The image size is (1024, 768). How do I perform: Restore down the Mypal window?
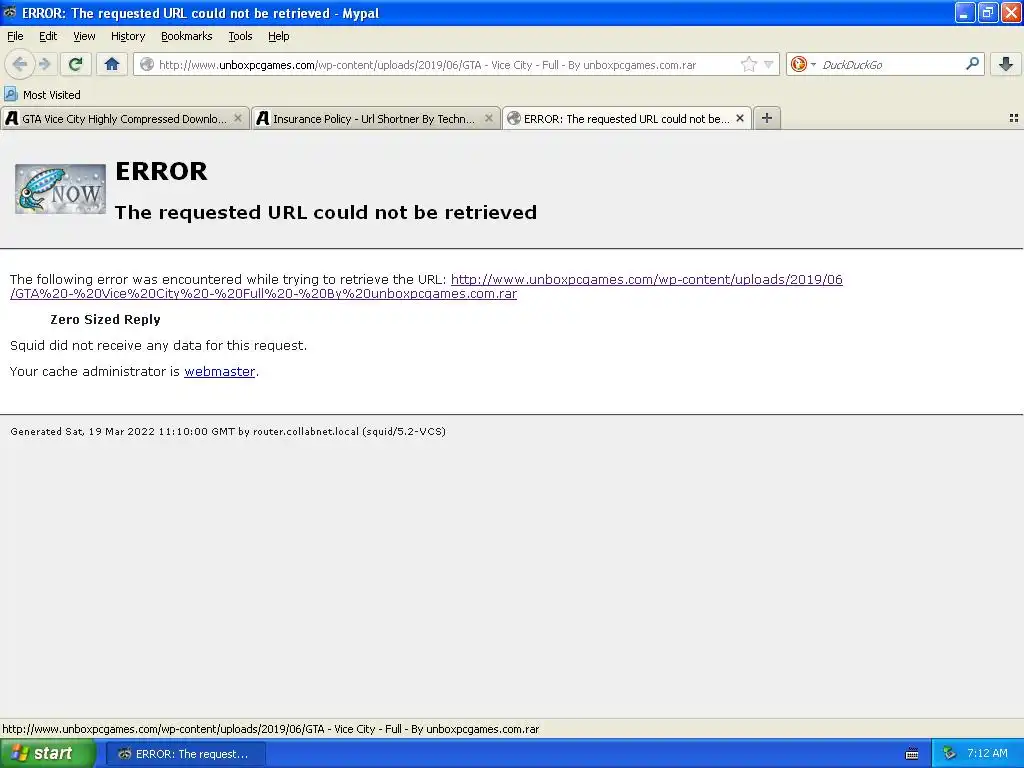pyautogui.click(x=987, y=12)
